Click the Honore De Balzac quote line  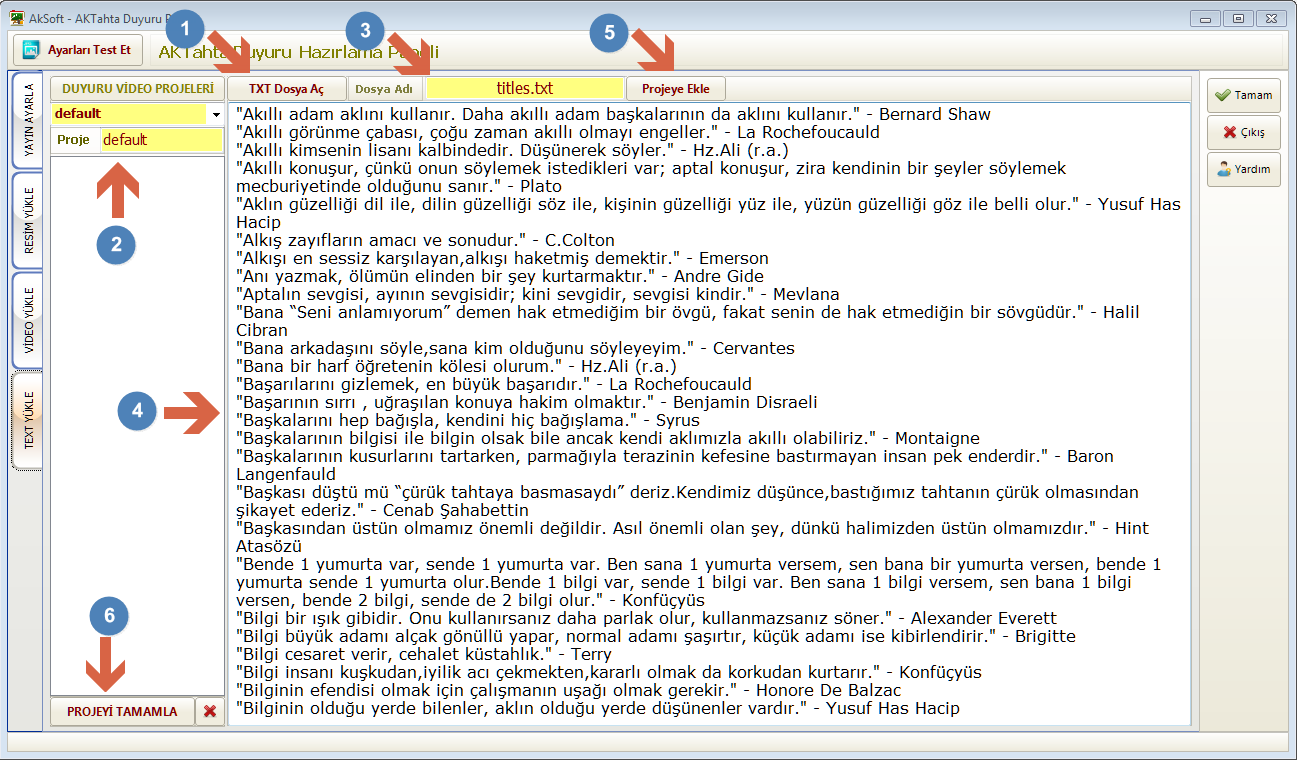click(x=568, y=690)
